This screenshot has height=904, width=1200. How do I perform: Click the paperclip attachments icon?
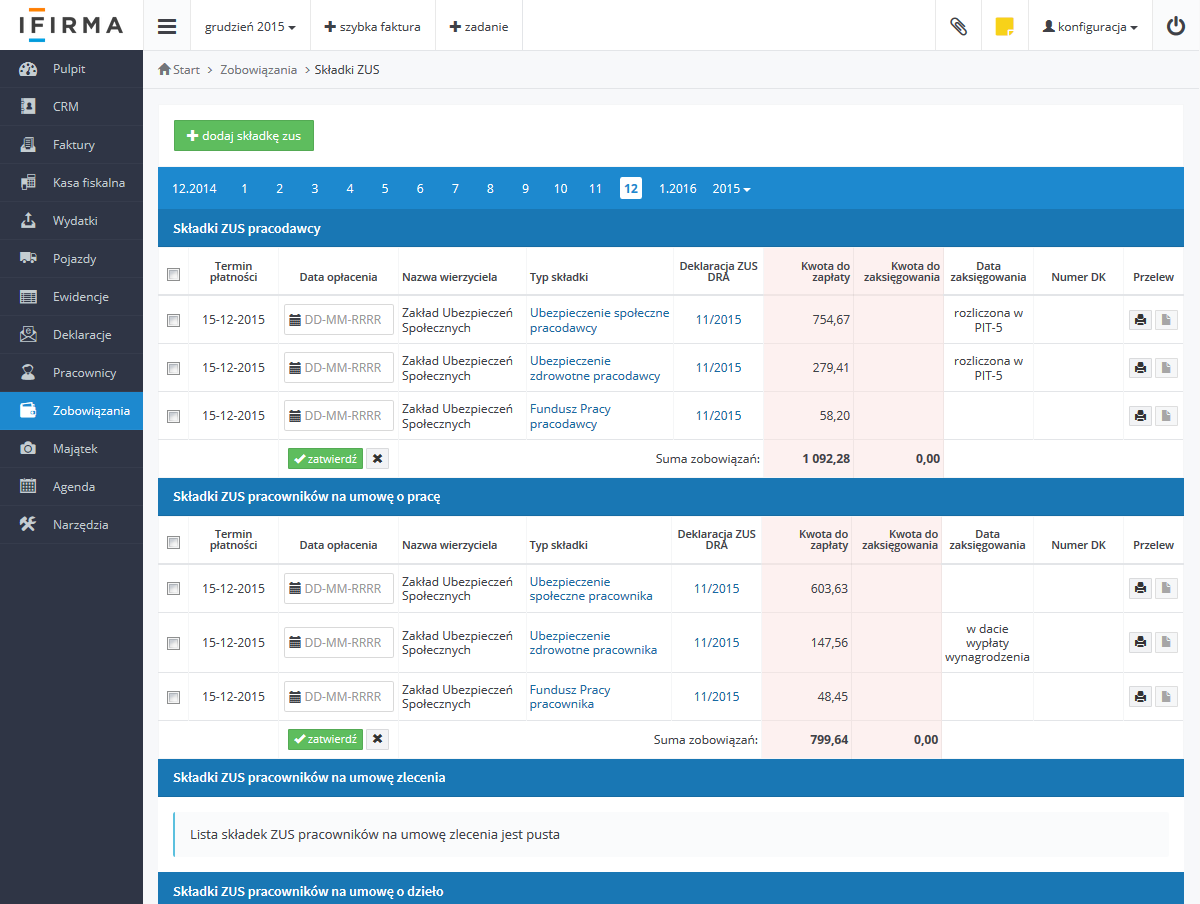[x=958, y=27]
